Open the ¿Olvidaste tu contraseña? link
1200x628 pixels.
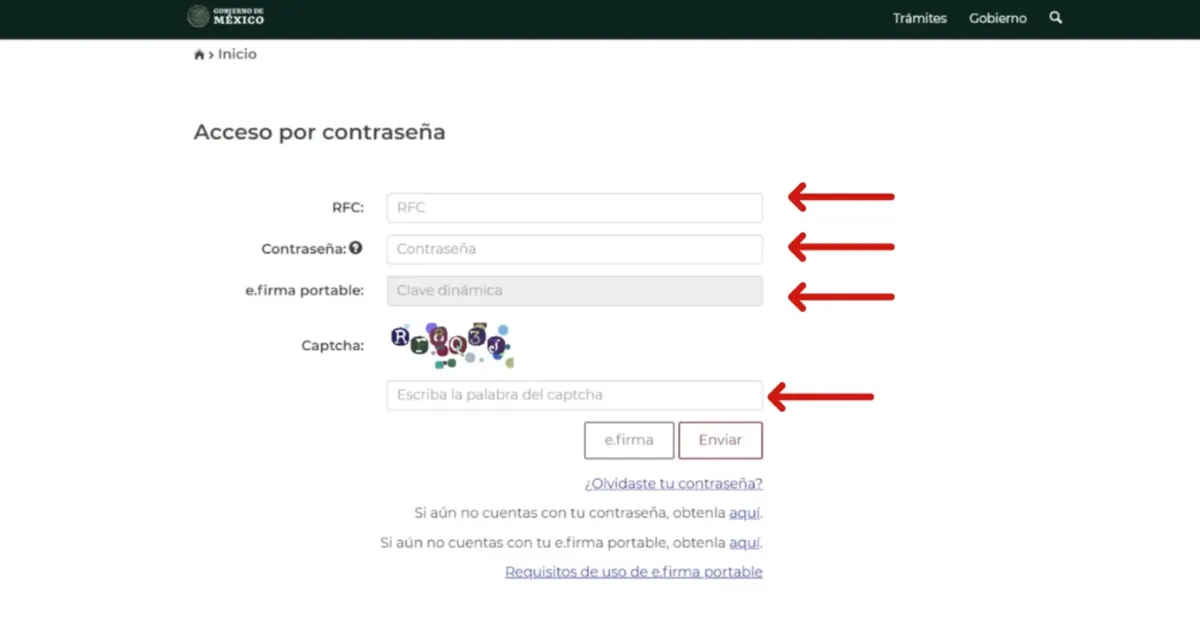click(x=673, y=484)
